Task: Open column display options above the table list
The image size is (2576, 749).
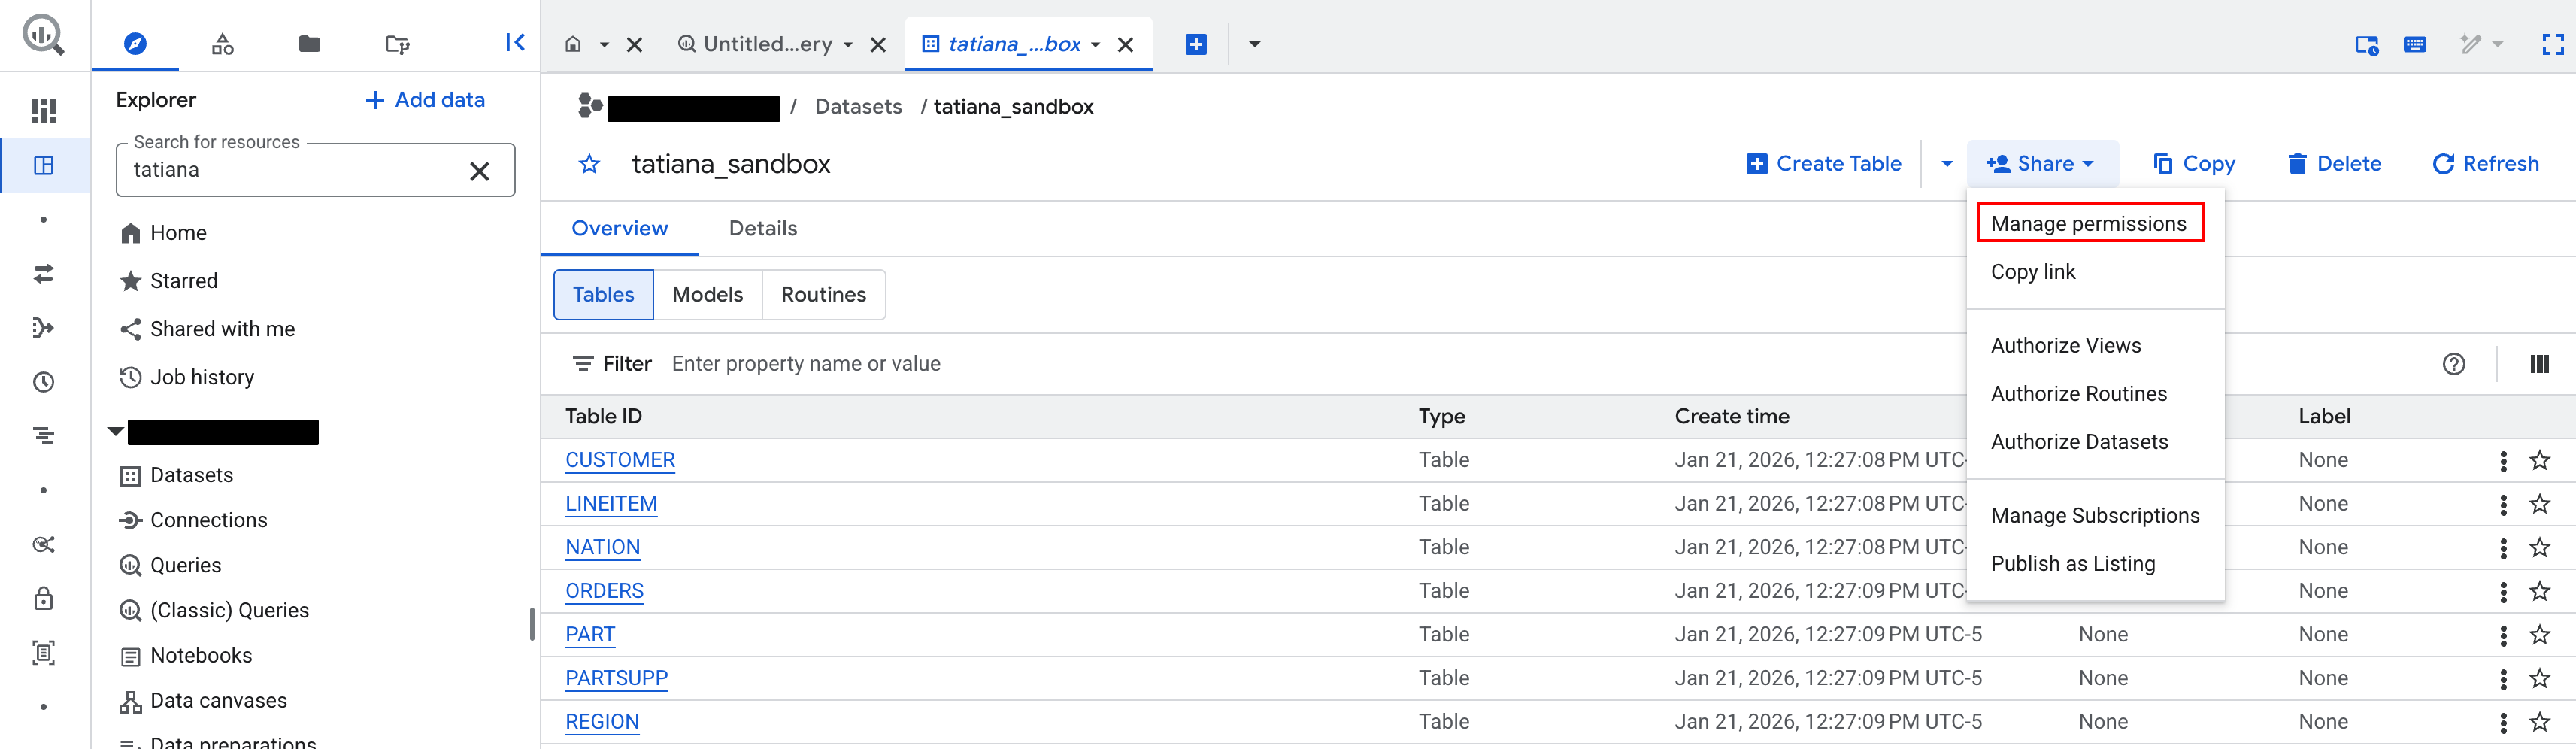Action: (2541, 364)
